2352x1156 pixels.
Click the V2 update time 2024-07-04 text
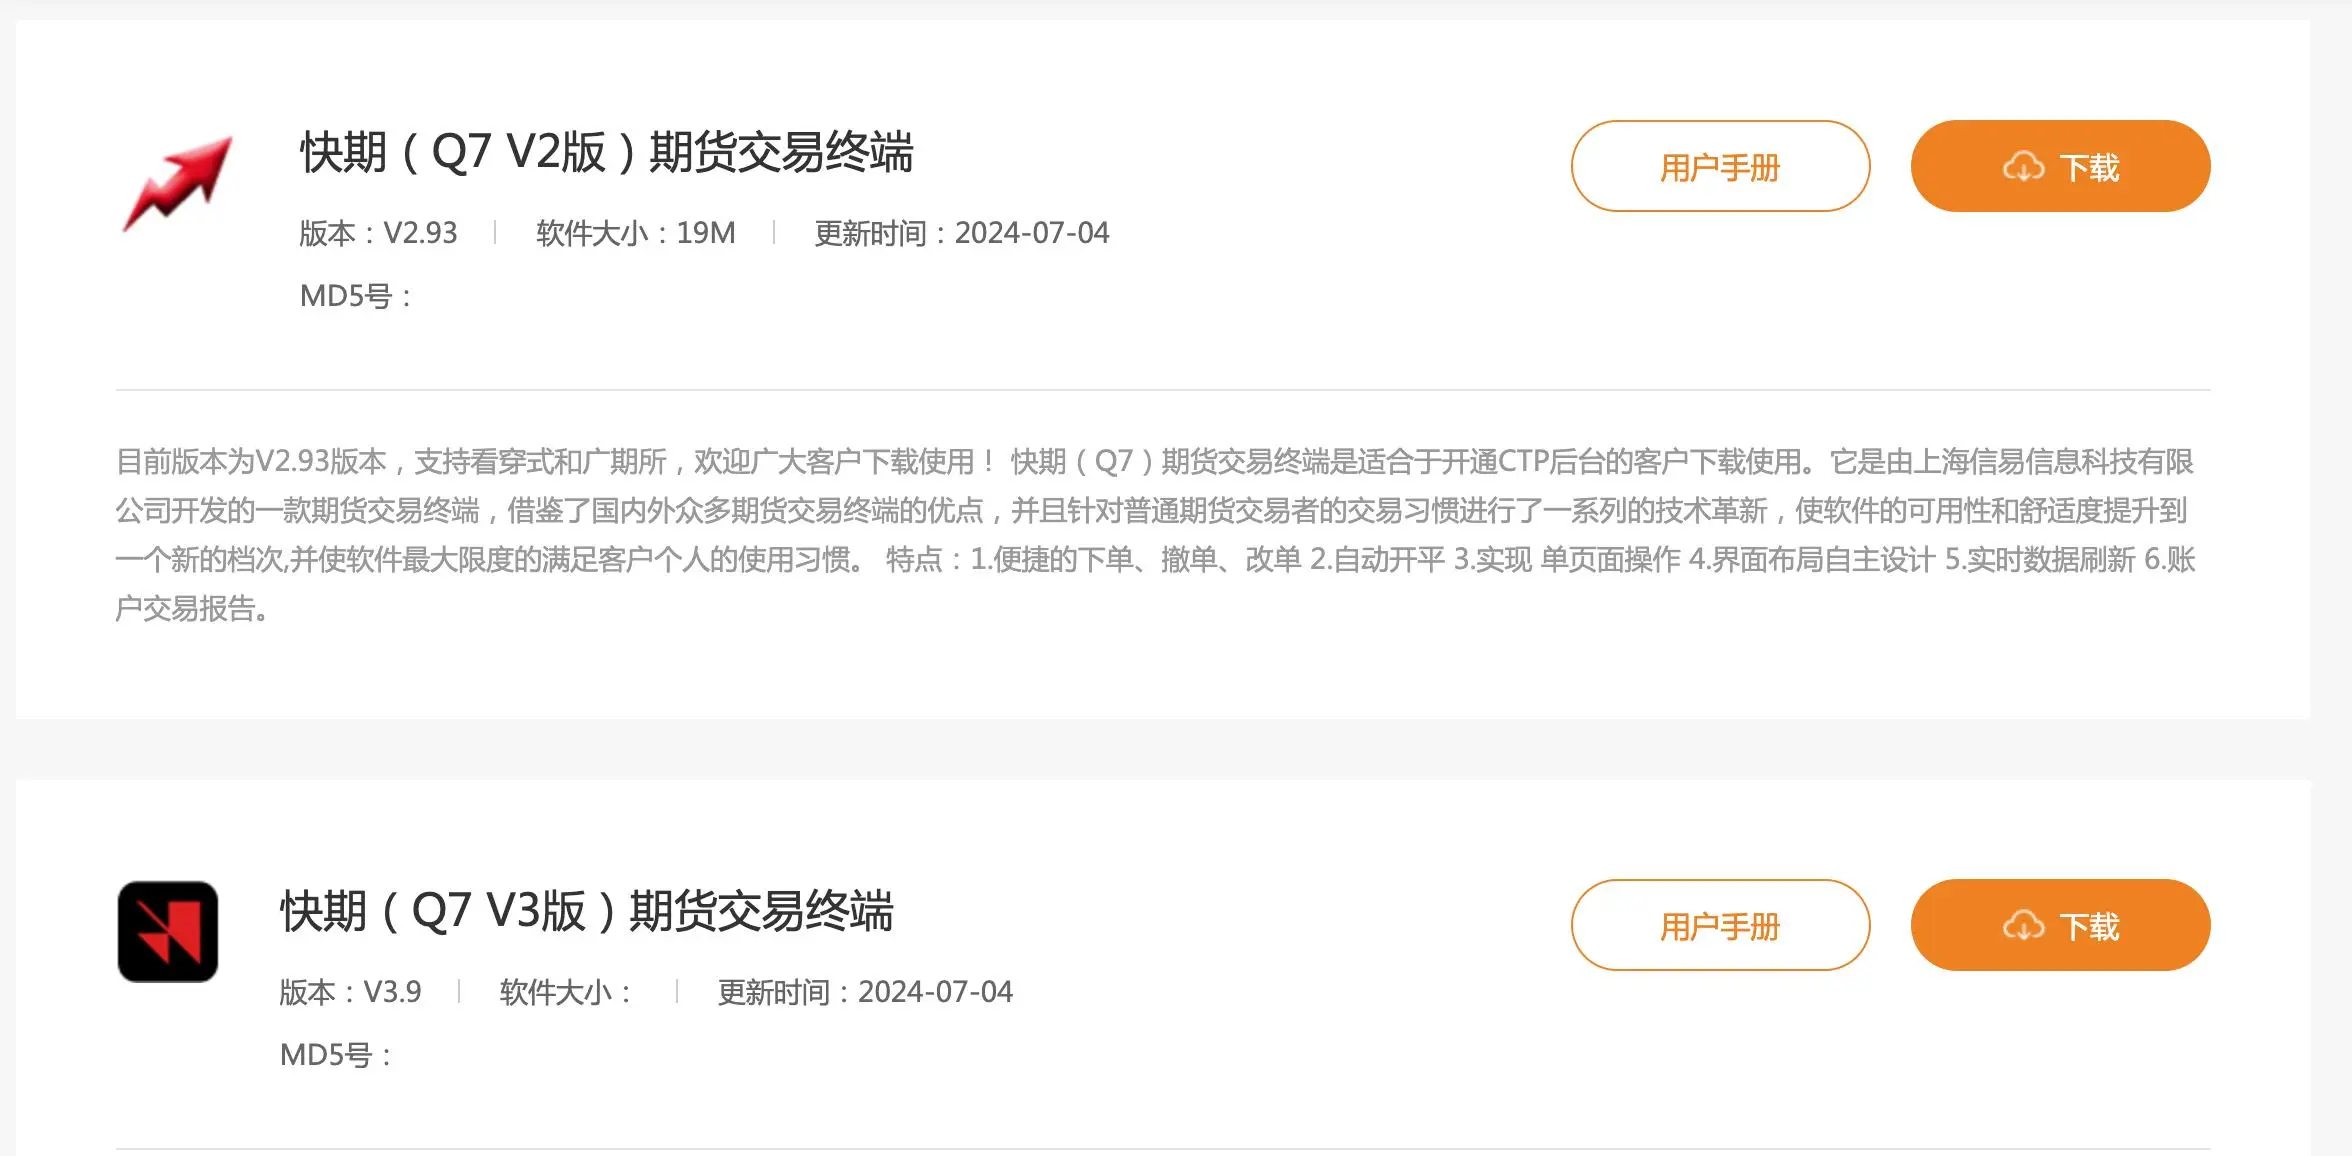[962, 233]
